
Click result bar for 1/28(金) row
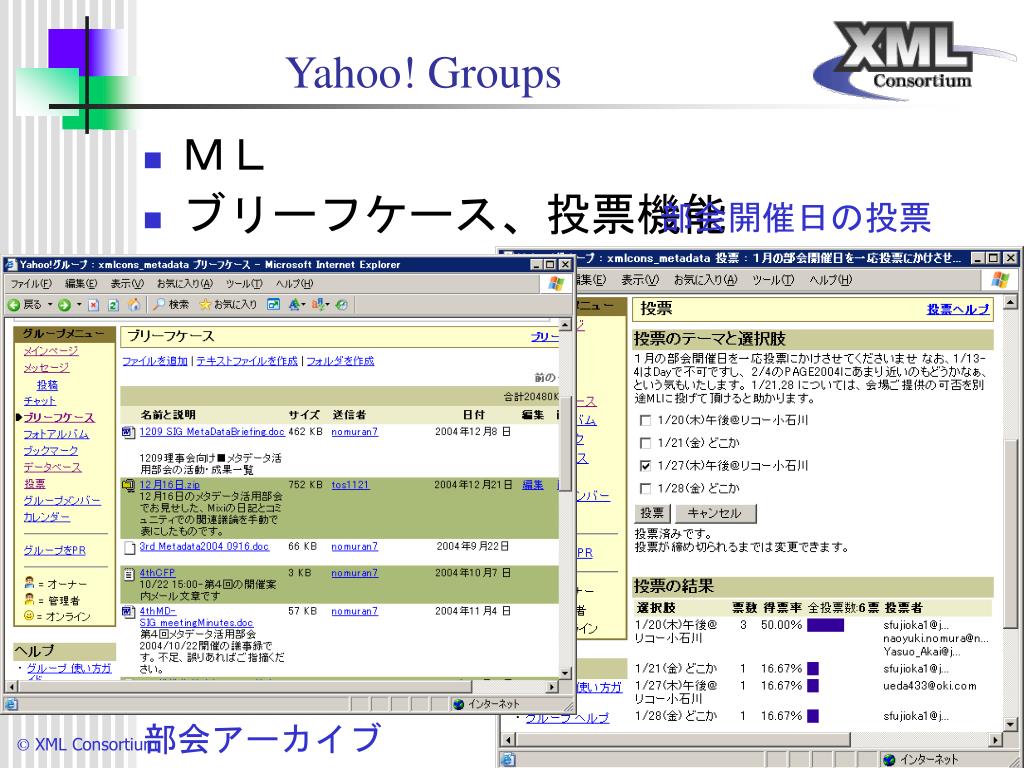(813, 716)
